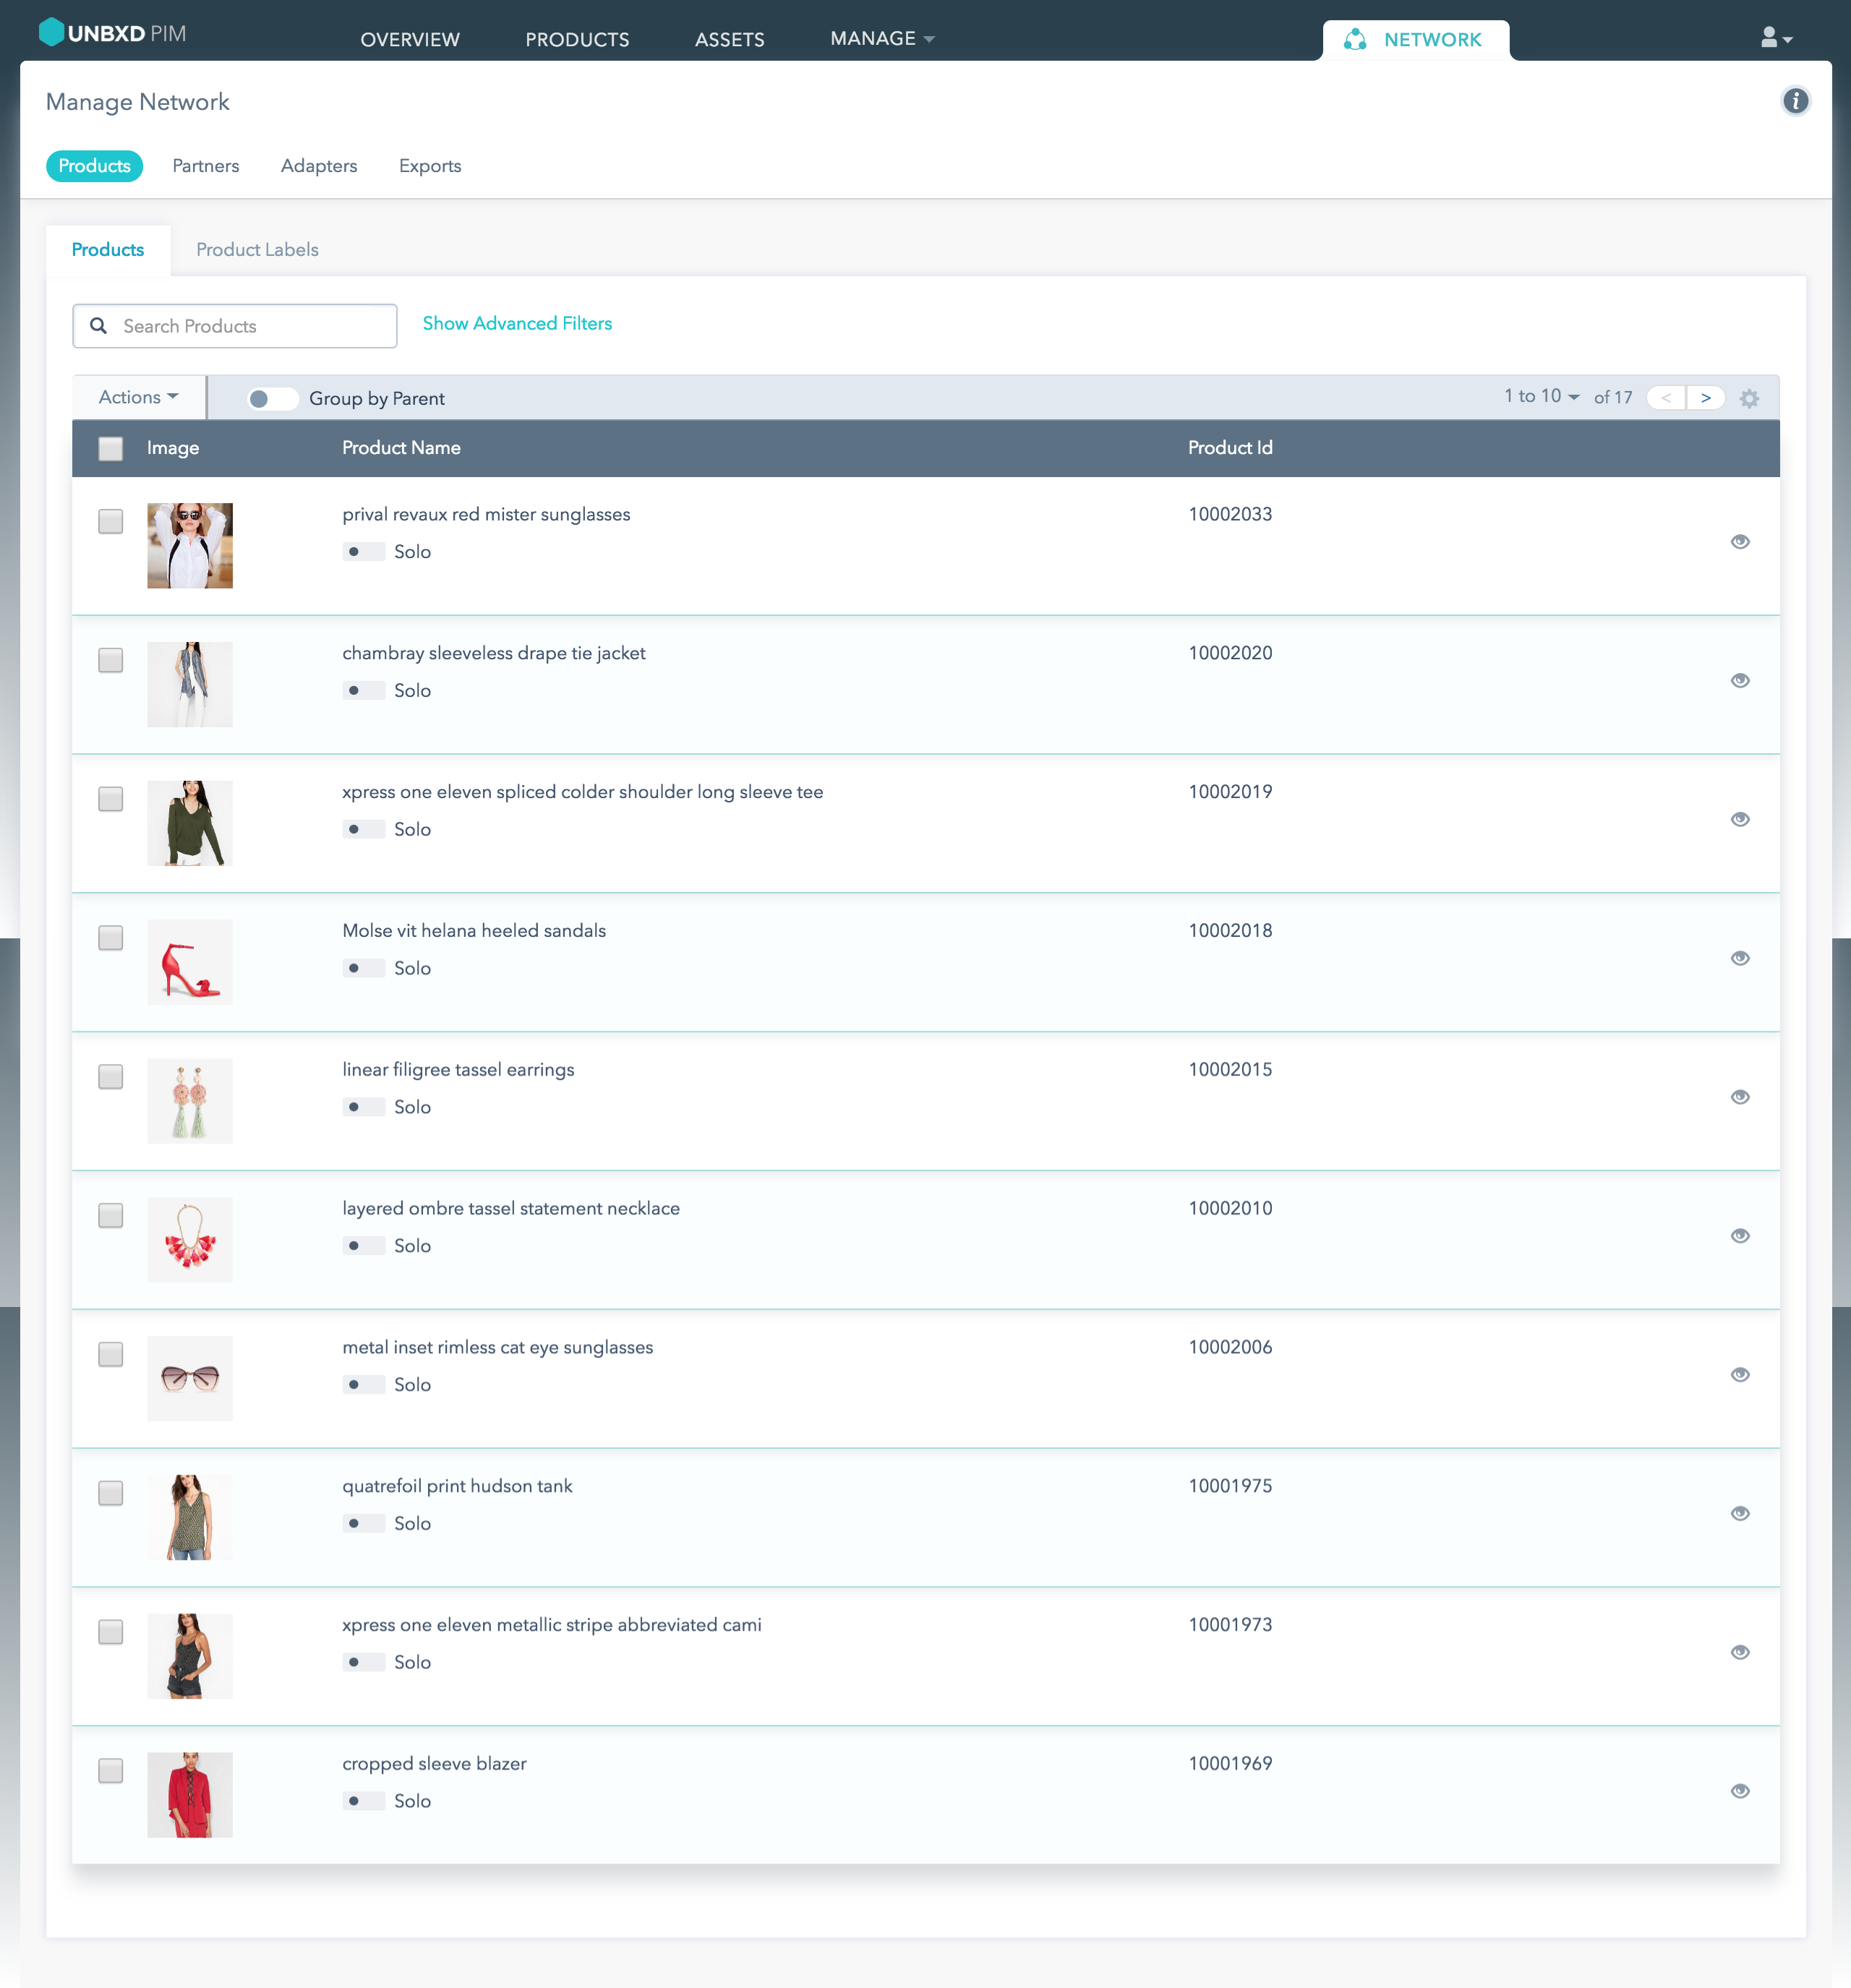Select the Products pill under Manage Network
The height and width of the screenshot is (1988, 1851).
pos(95,166)
